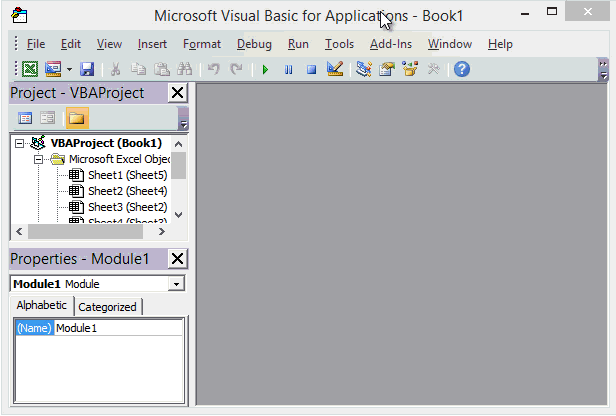
Task: Click the Cut scissors icon
Action: coord(115,70)
